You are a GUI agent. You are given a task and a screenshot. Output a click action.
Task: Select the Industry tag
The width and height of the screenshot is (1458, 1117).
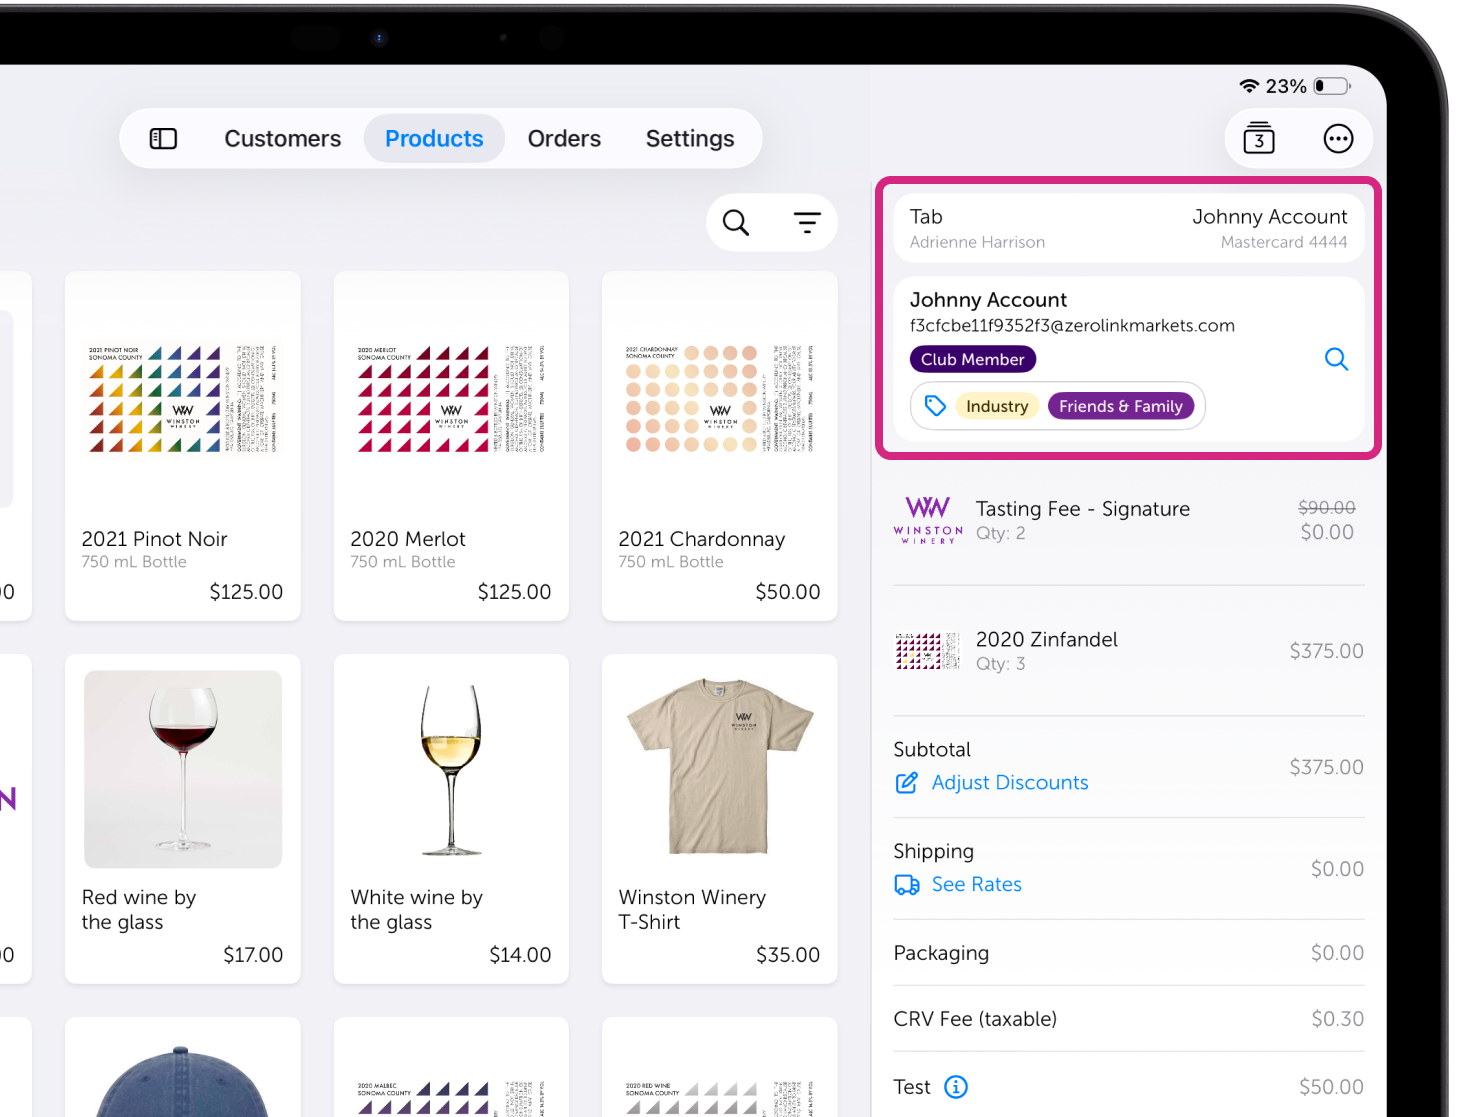click(x=997, y=406)
